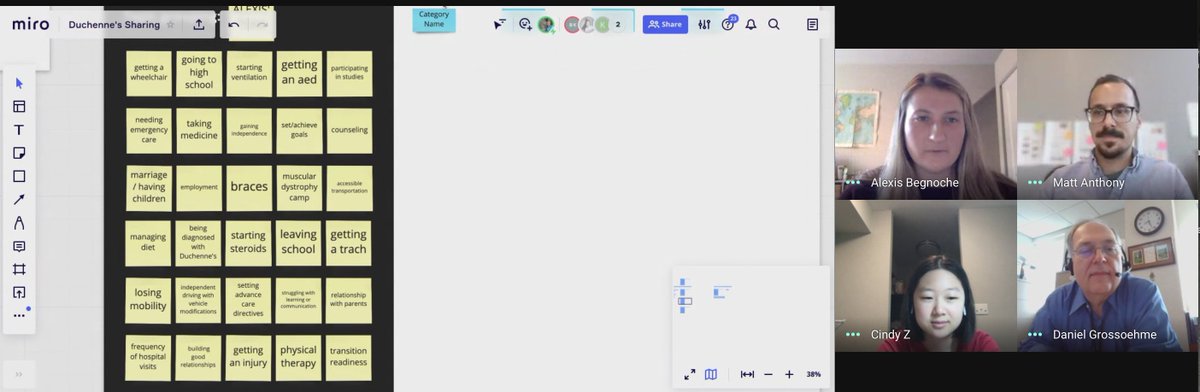Choose the Text tool

coord(19,130)
